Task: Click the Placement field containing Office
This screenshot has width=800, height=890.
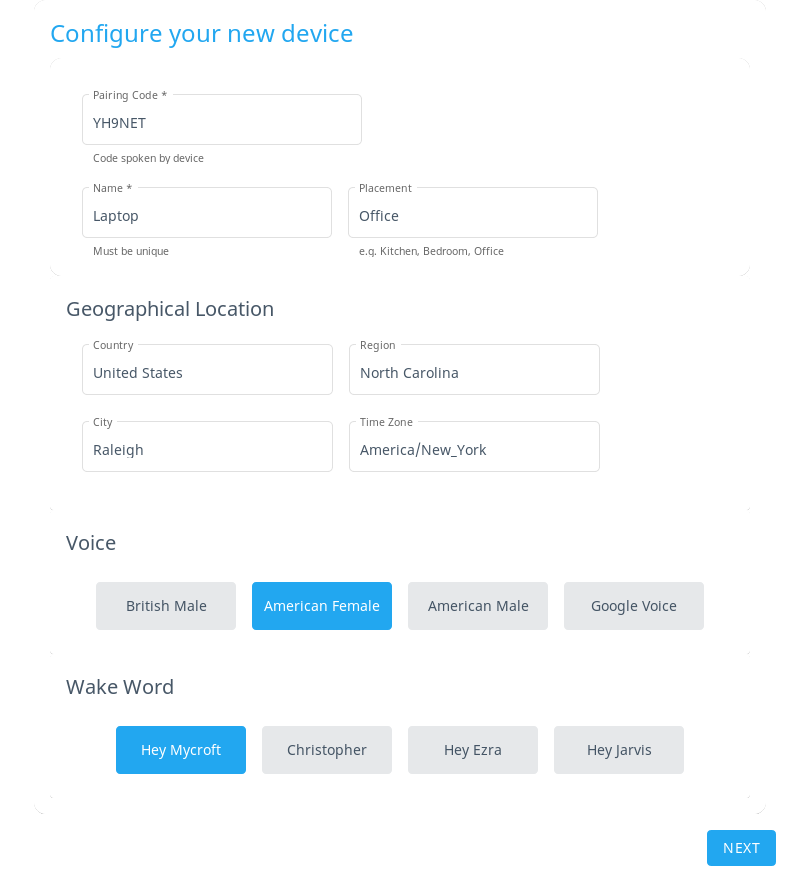Action: coord(472,215)
